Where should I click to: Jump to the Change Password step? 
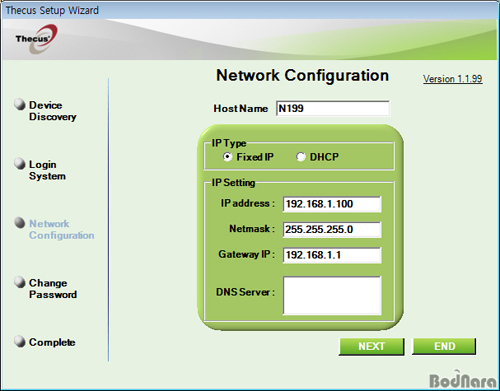[53, 289]
